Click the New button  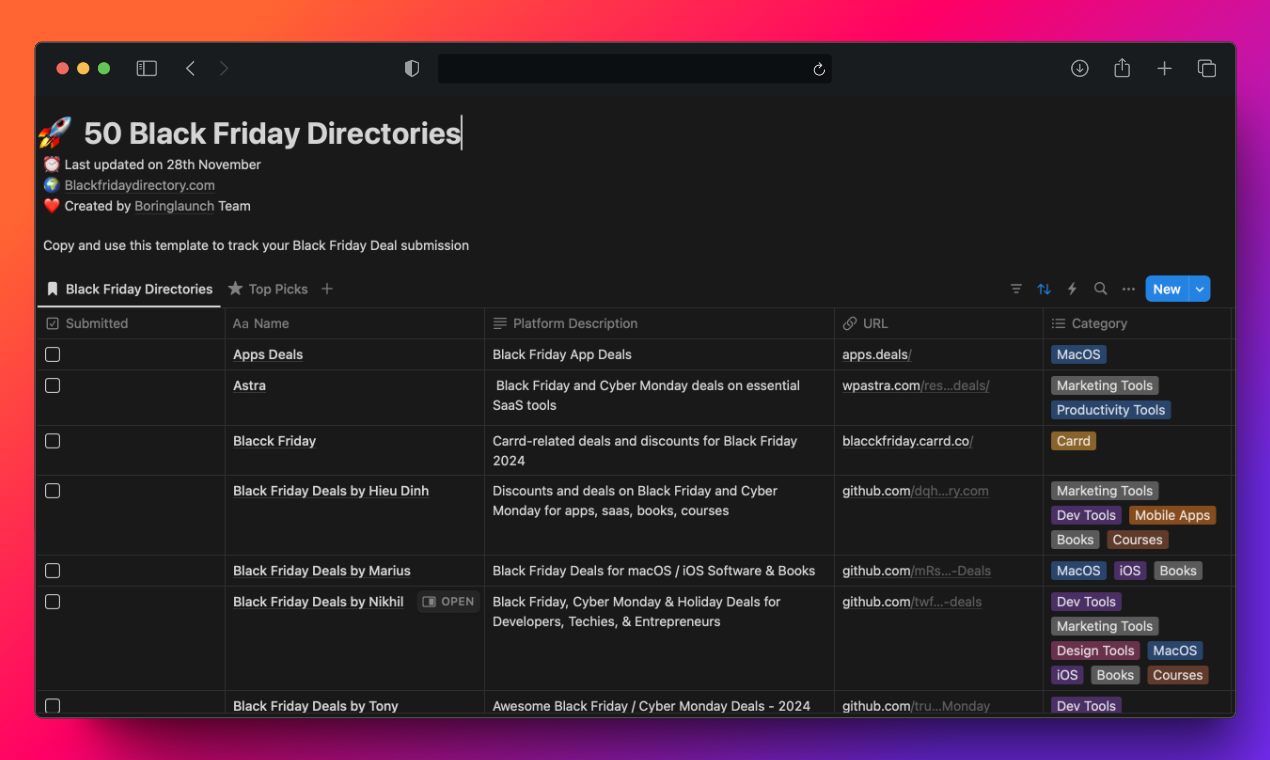point(1167,289)
